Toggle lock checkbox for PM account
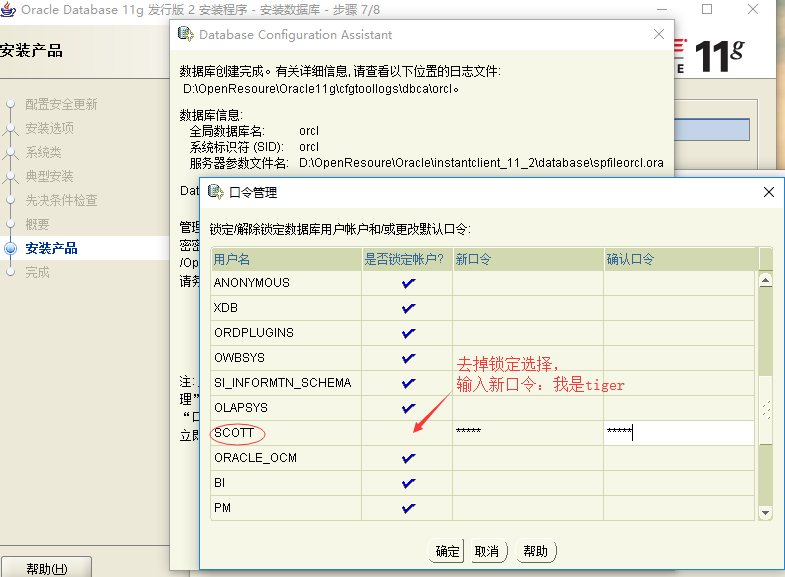This screenshot has height=577, width=785. coord(408,508)
